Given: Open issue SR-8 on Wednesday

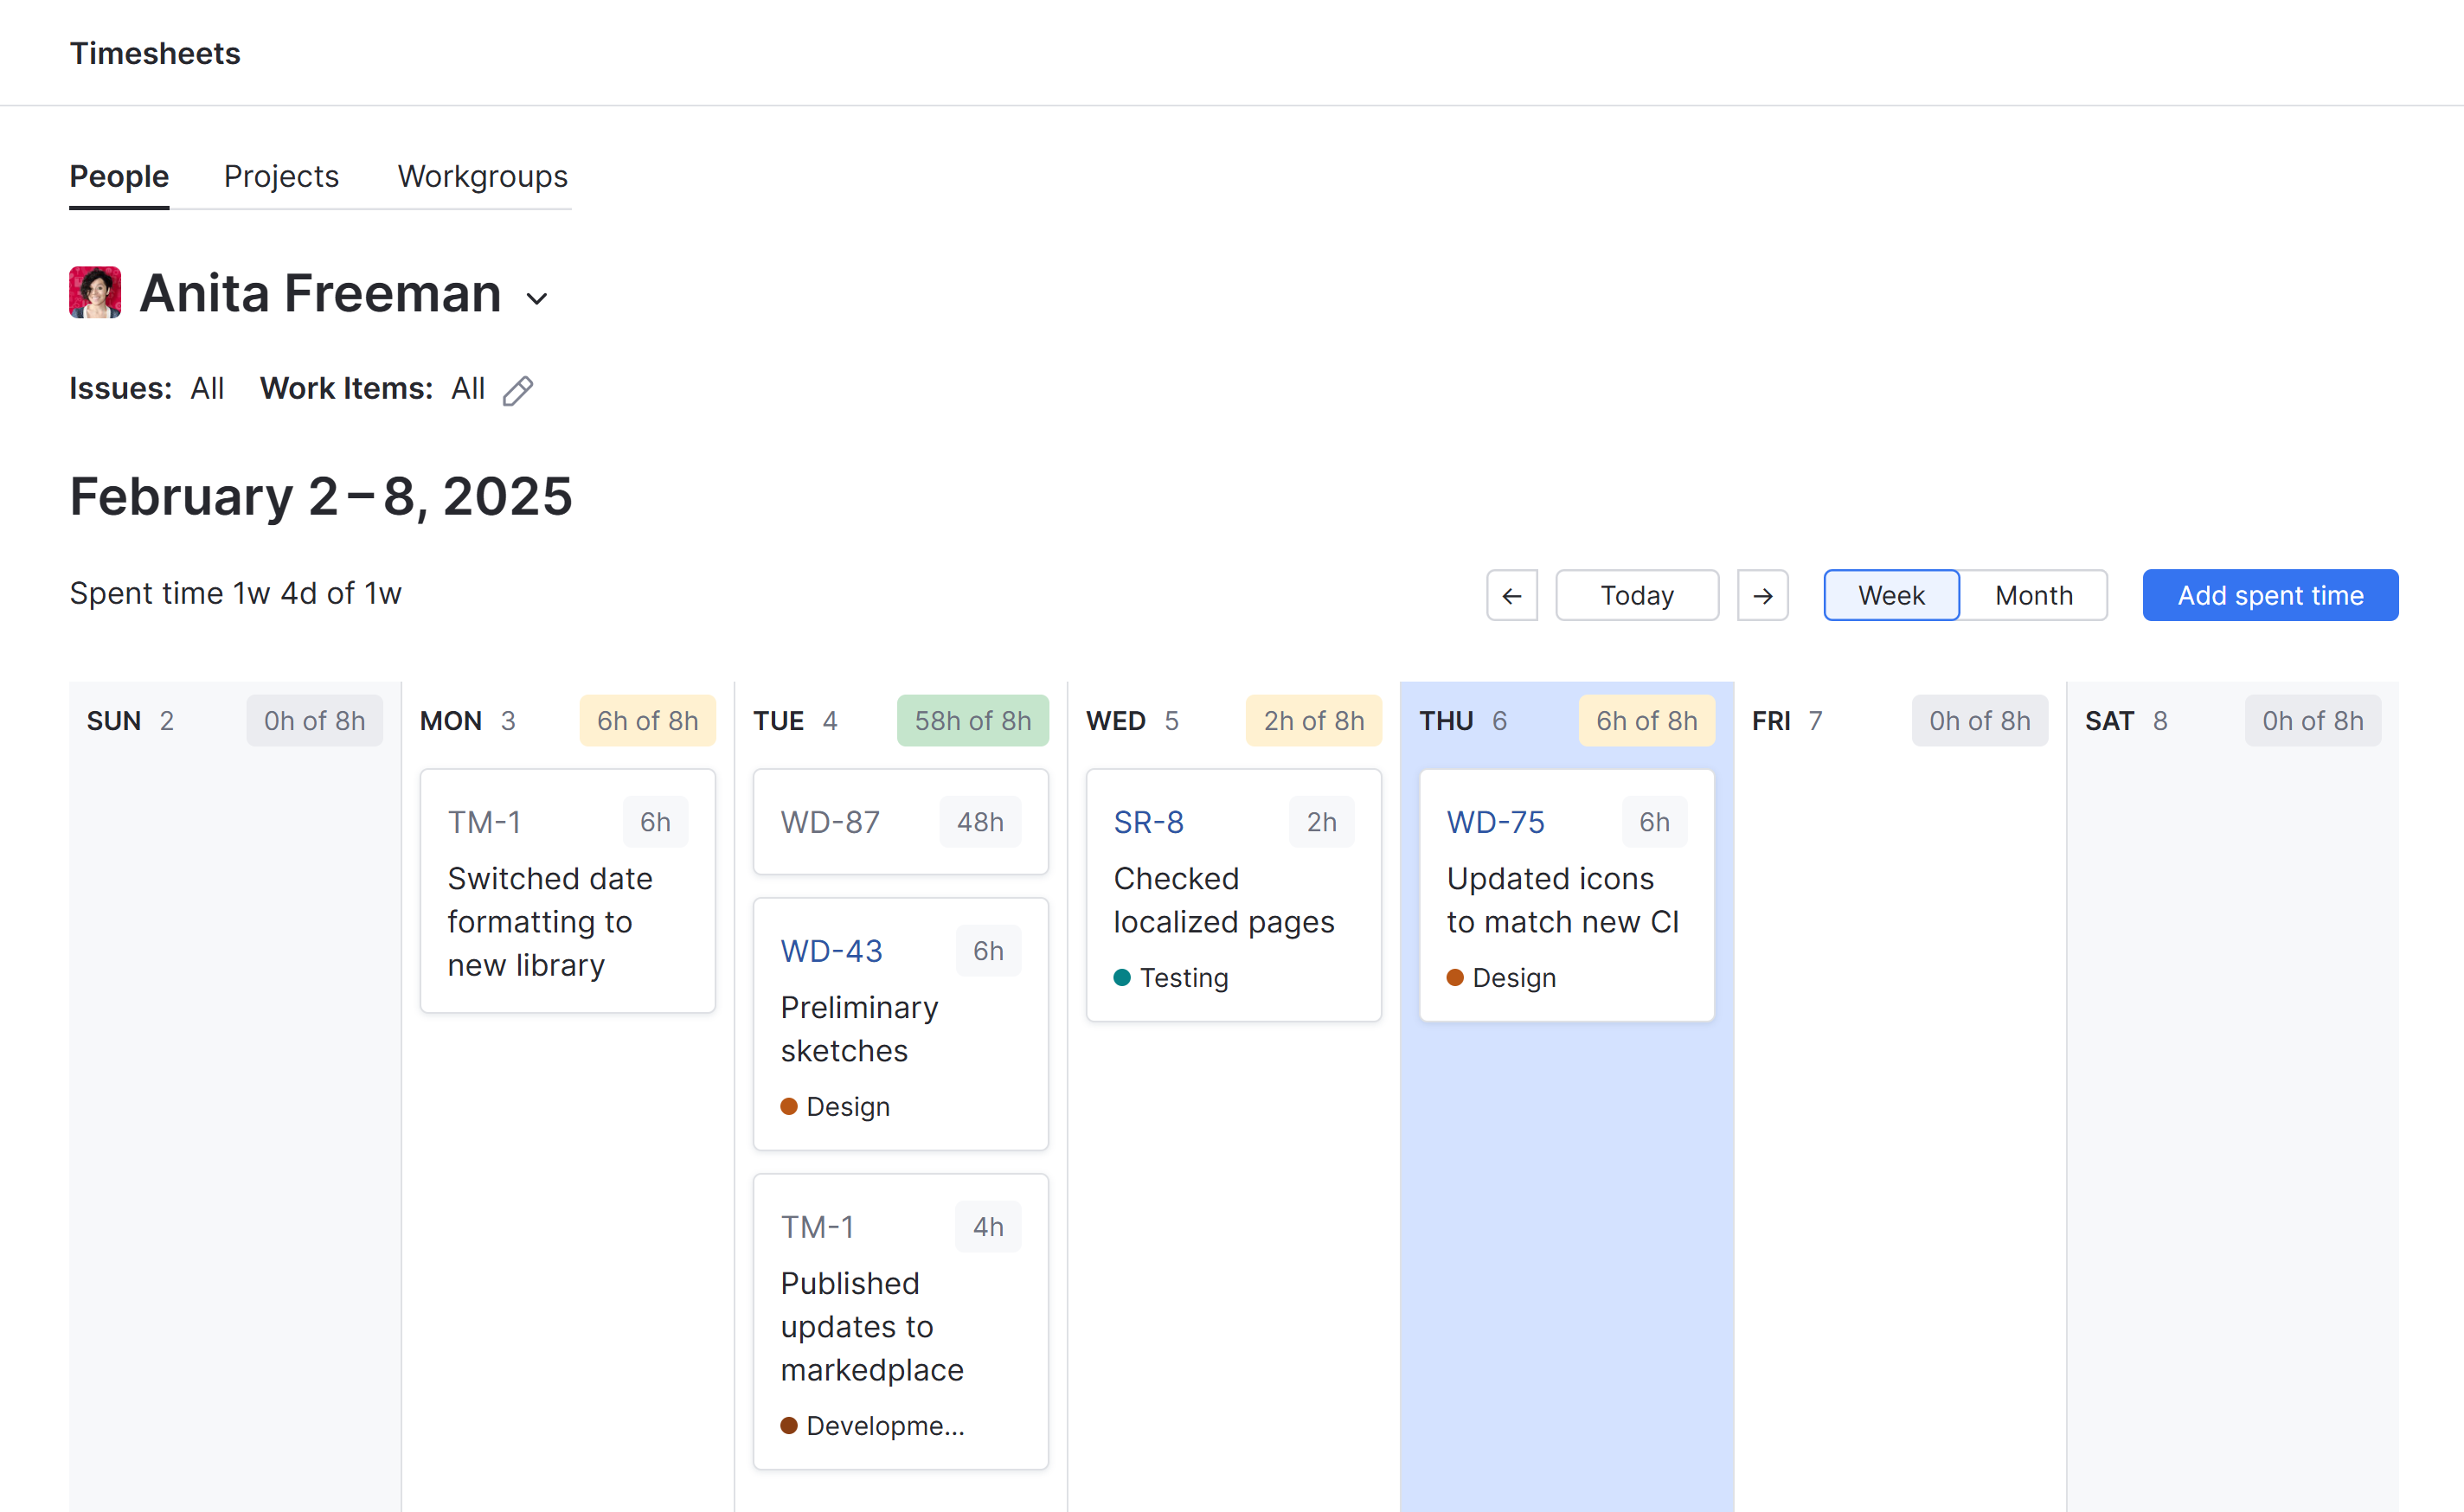Looking at the screenshot, I should [1148, 821].
